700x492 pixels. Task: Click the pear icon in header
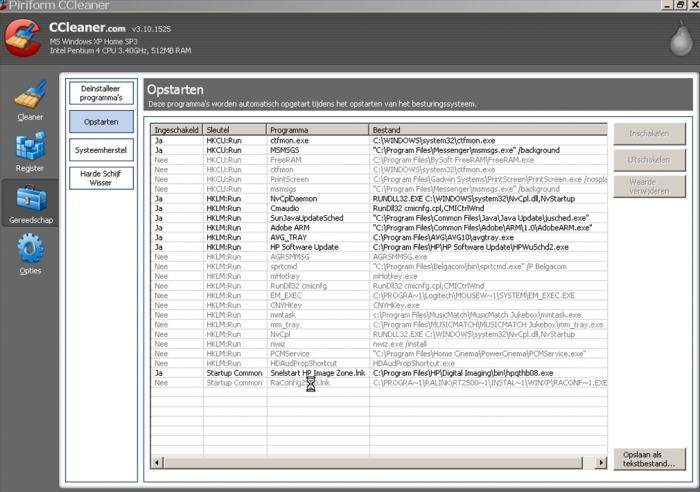coord(681,39)
